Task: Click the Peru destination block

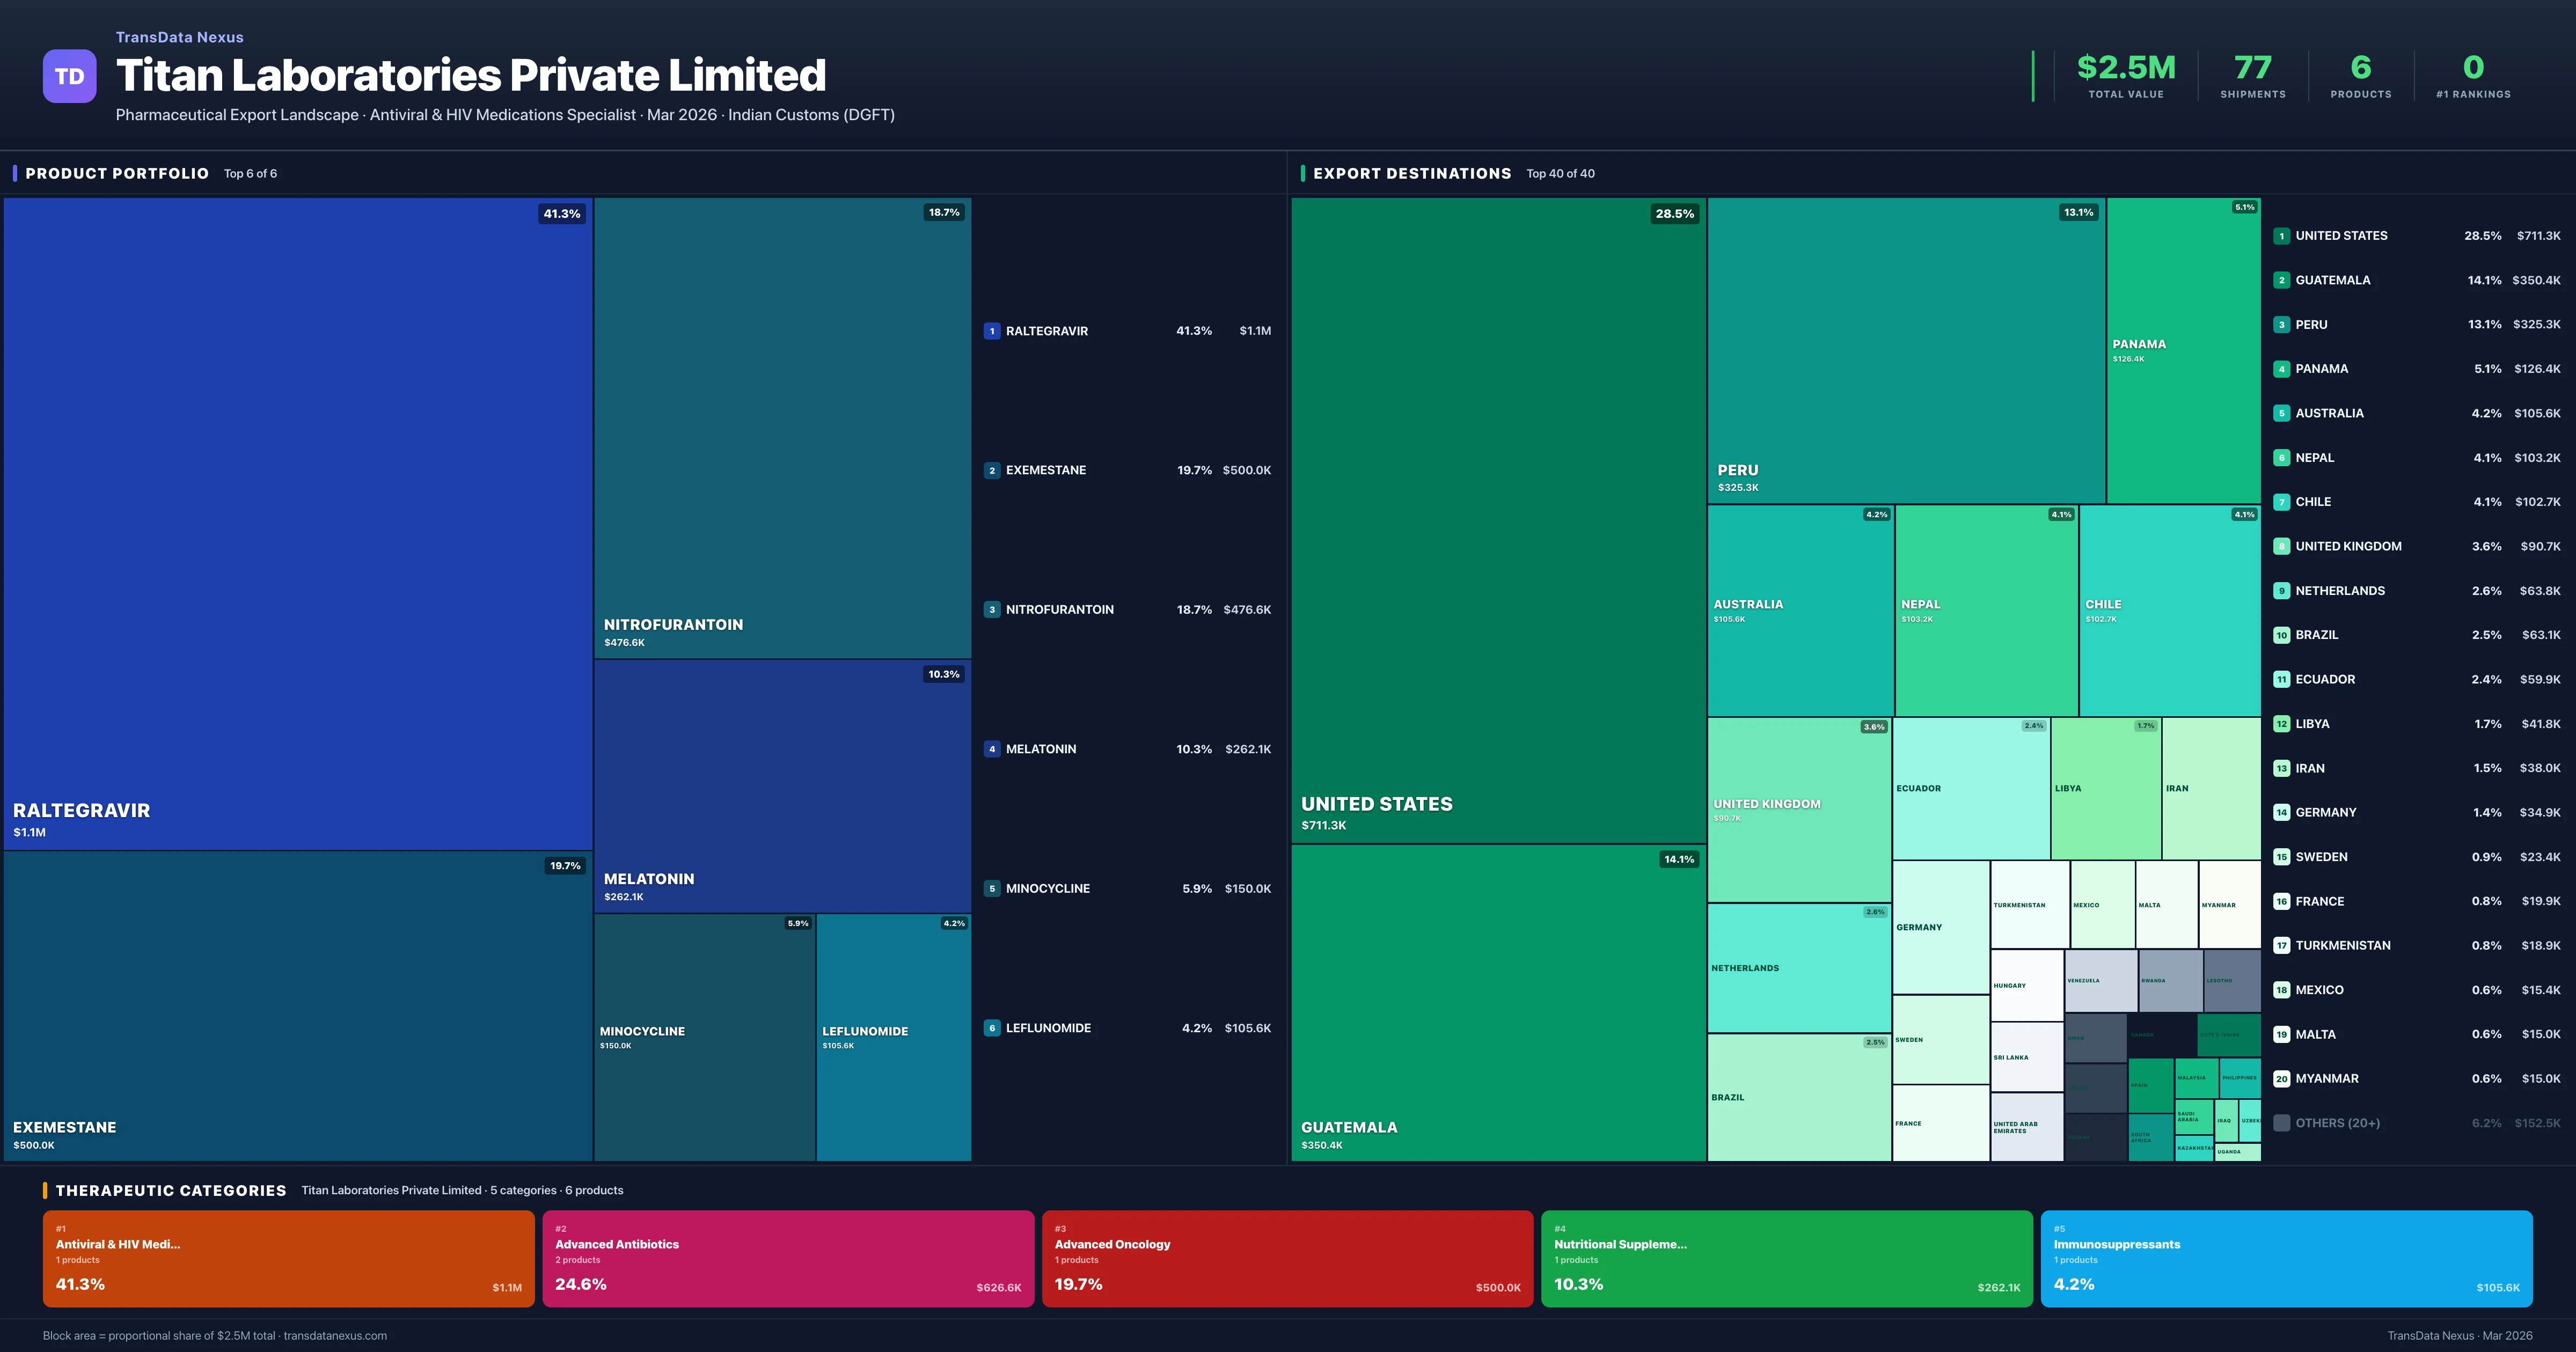Action: [x=1905, y=350]
